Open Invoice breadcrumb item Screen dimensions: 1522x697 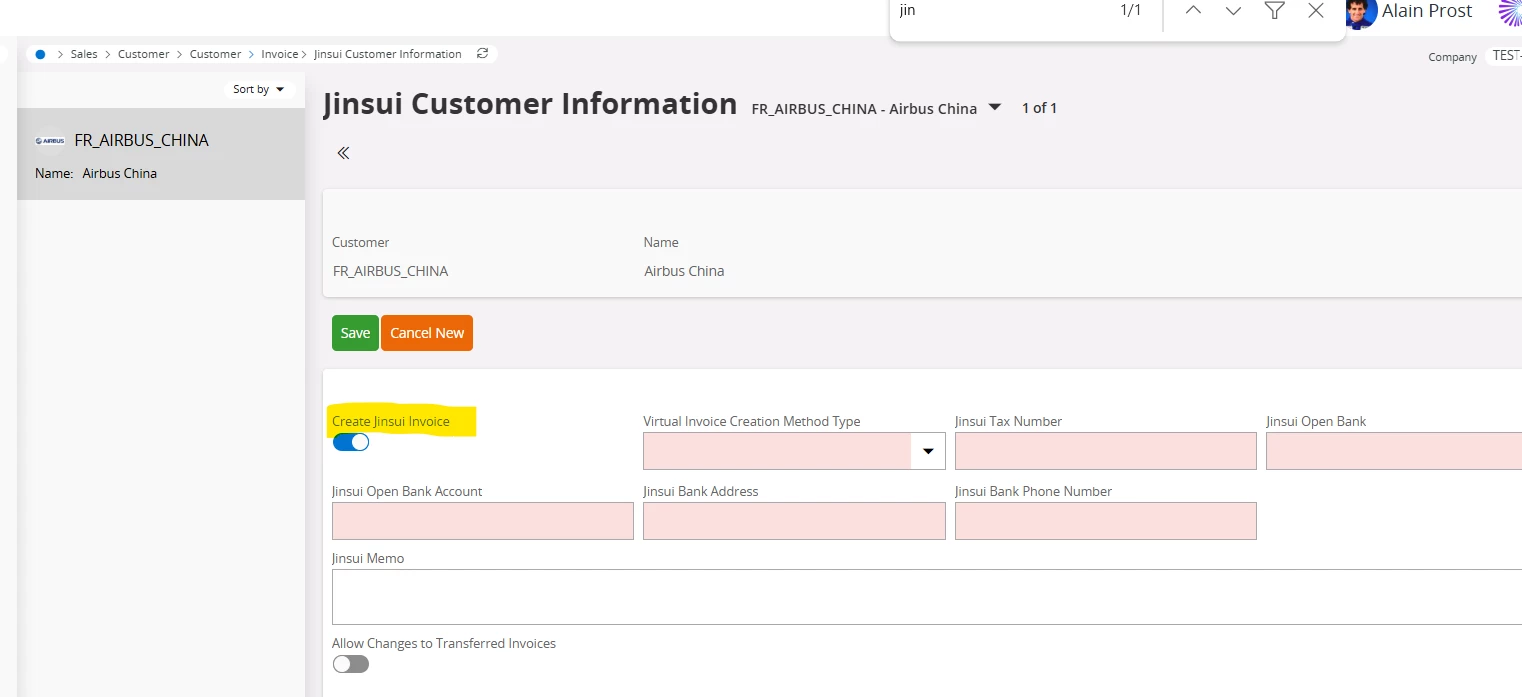279,54
